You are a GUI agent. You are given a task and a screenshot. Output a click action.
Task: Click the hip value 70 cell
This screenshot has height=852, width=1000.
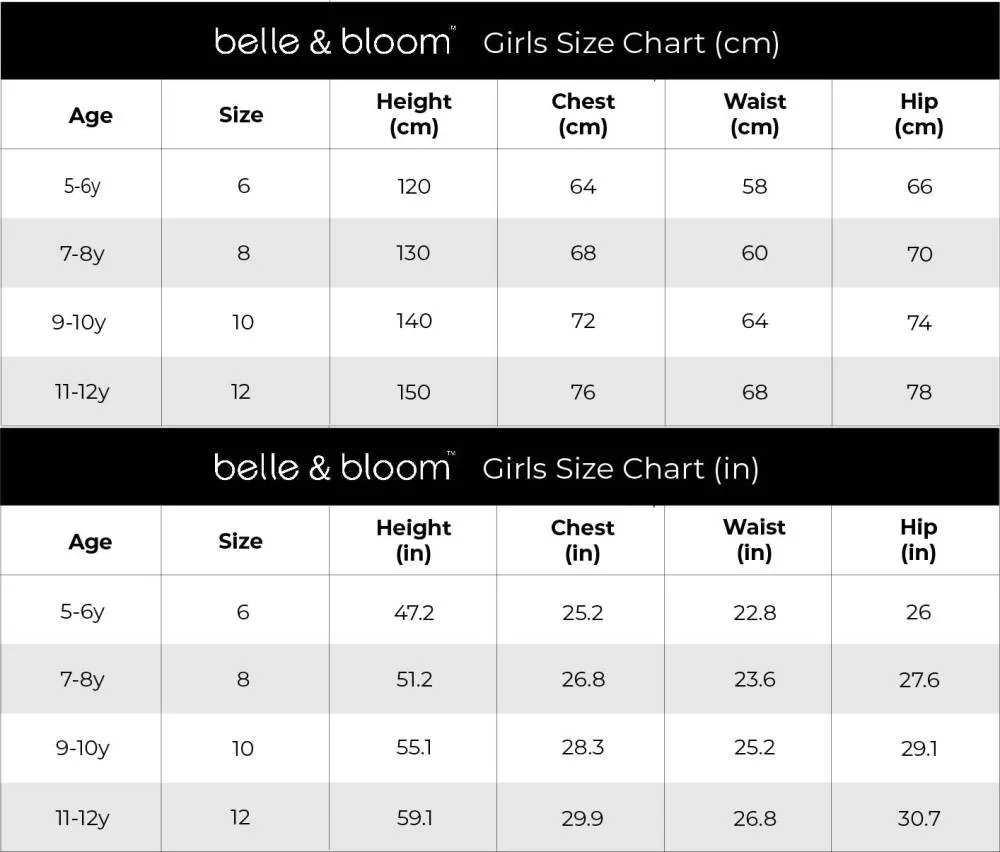pyautogui.click(x=919, y=254)
